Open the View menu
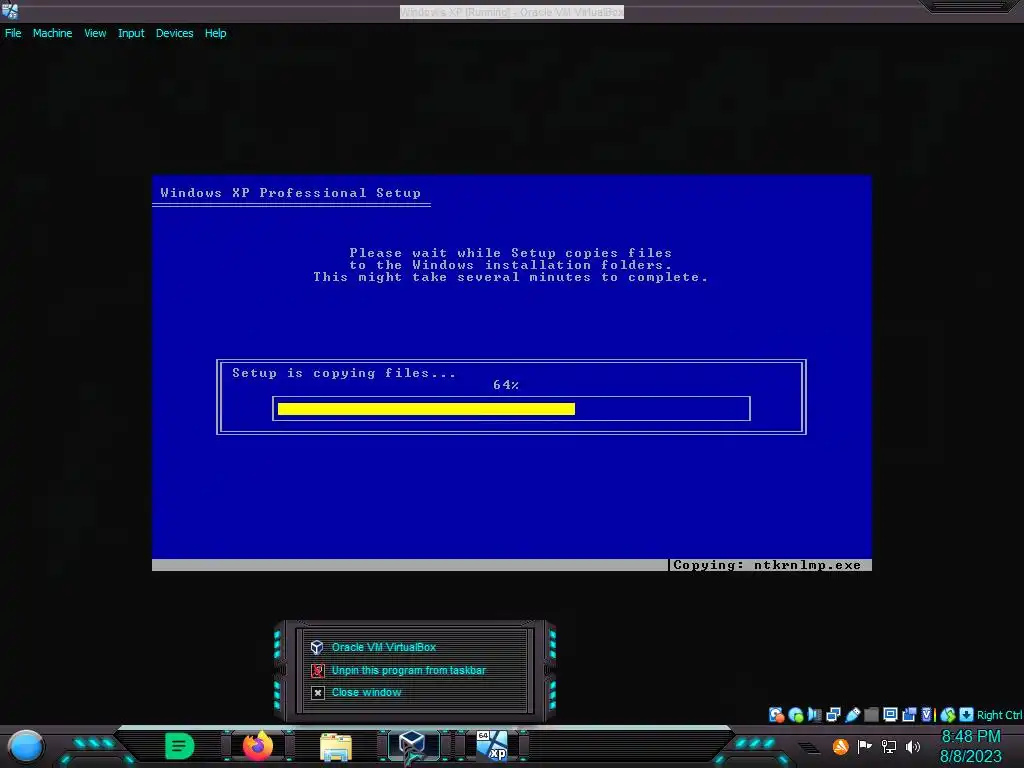Image resolution: width=1024 pixels, height=768 pixels. point(95,33)
